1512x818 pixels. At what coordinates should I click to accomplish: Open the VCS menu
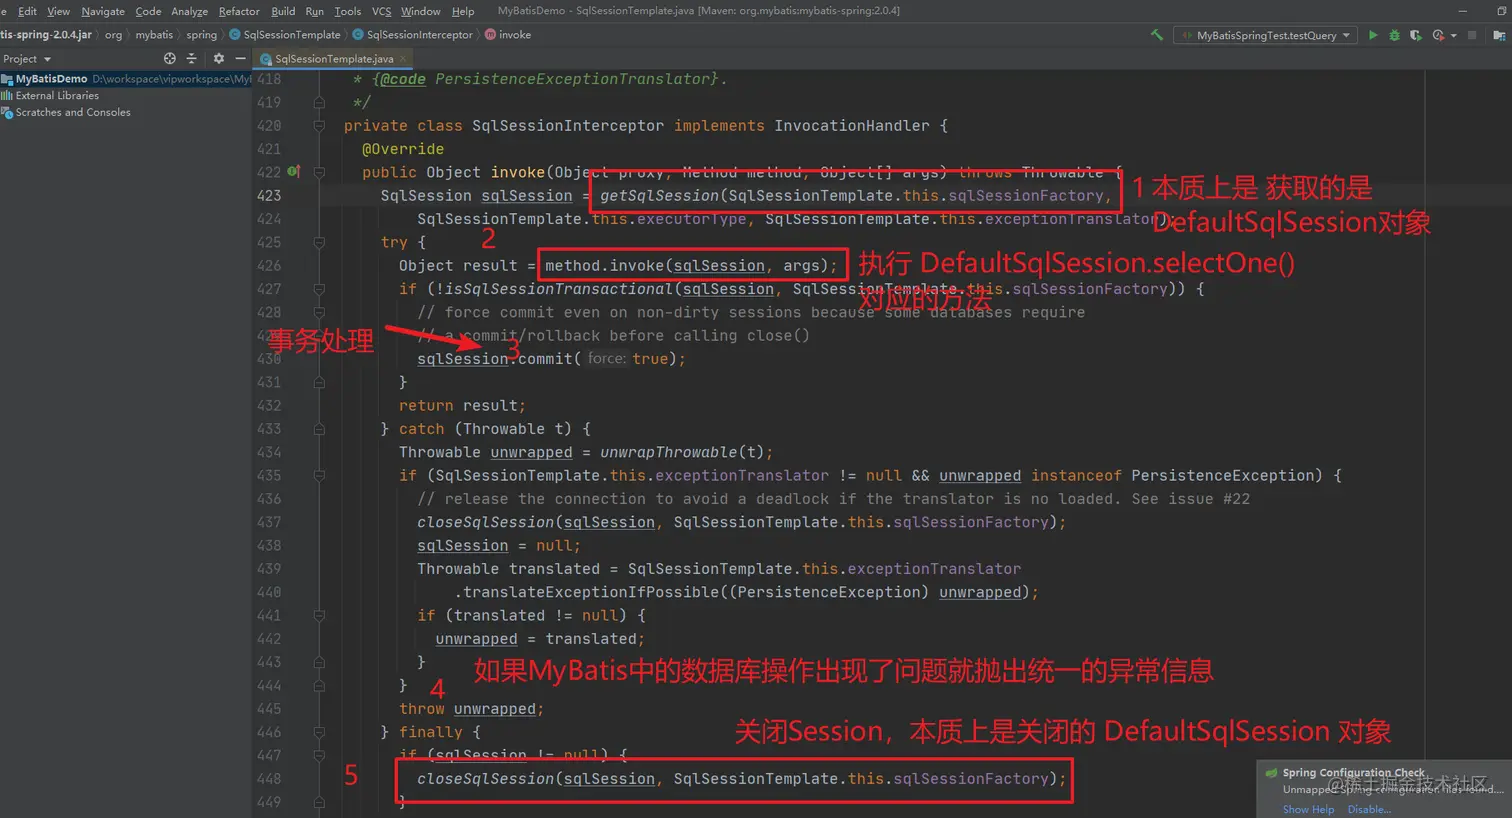click(x=381, y=11)
